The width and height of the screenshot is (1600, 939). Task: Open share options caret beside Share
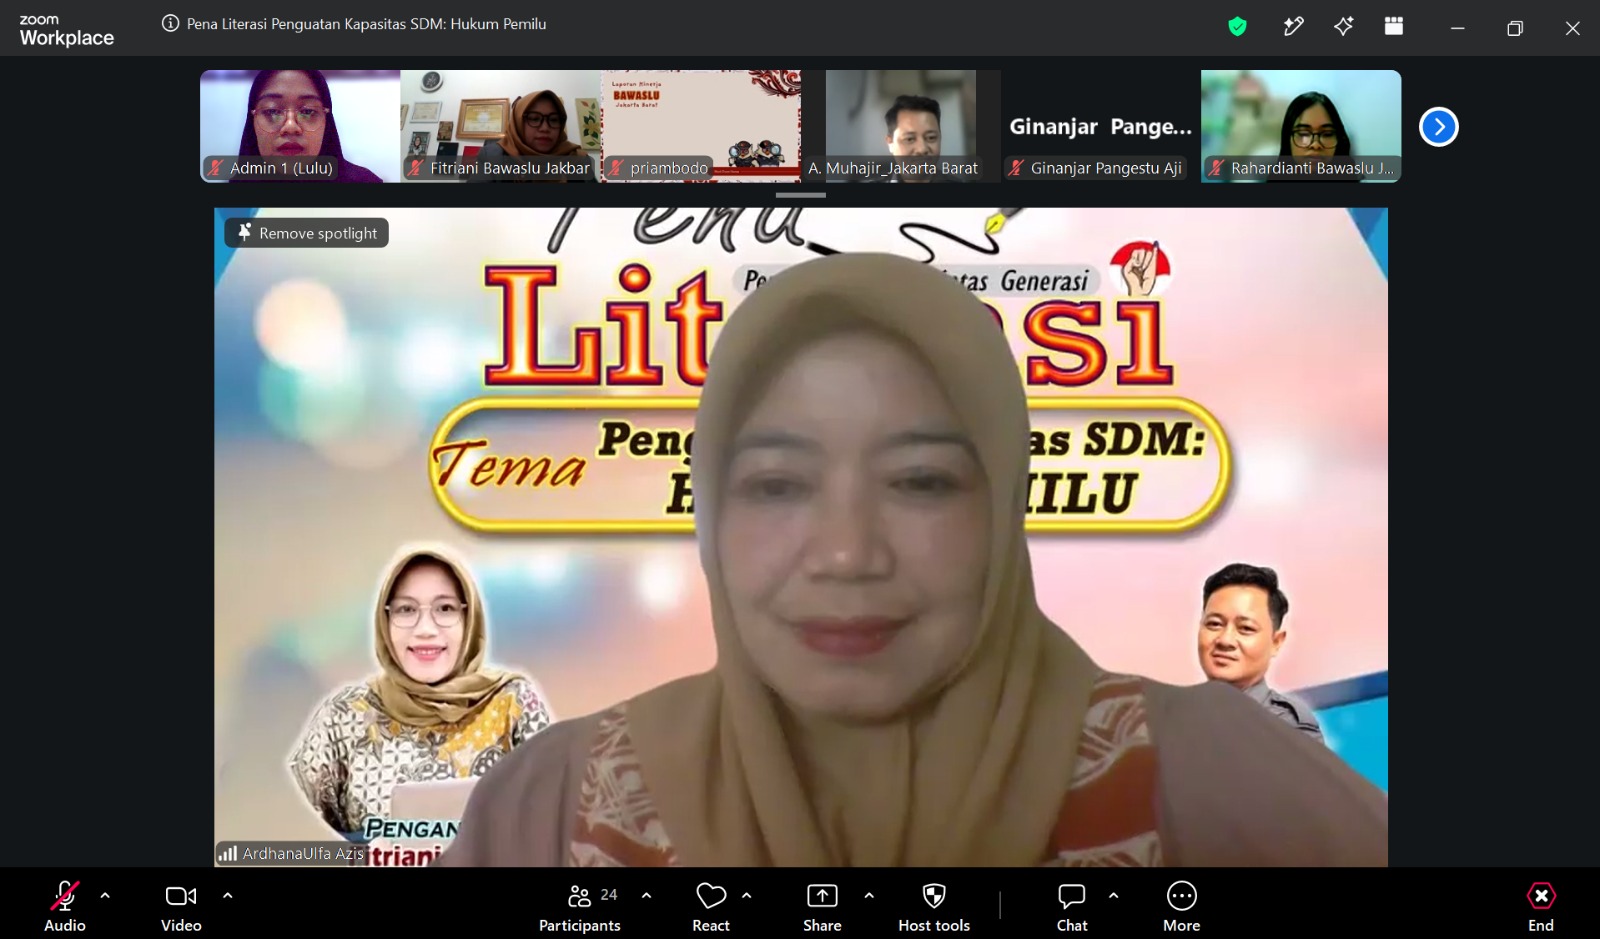click(868, 895)
